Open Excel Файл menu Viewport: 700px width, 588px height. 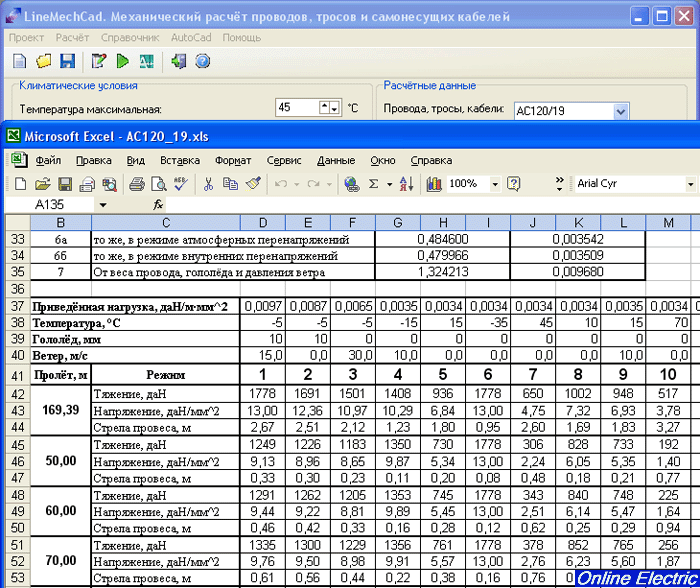click(48, 160)
